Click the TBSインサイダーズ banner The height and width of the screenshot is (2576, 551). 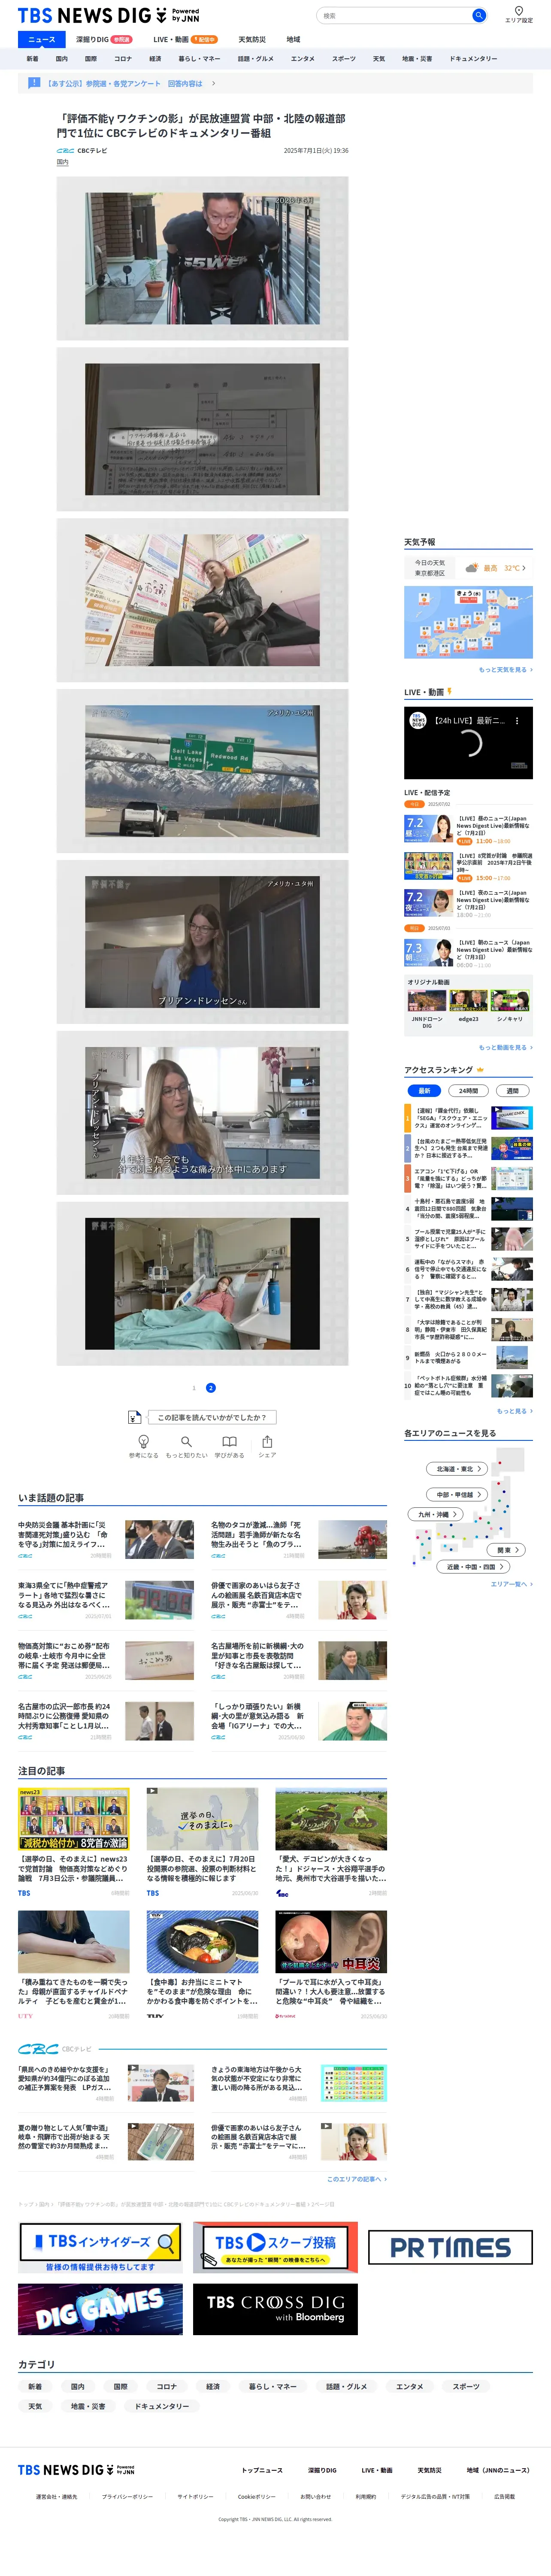[x=100, y=2247]
